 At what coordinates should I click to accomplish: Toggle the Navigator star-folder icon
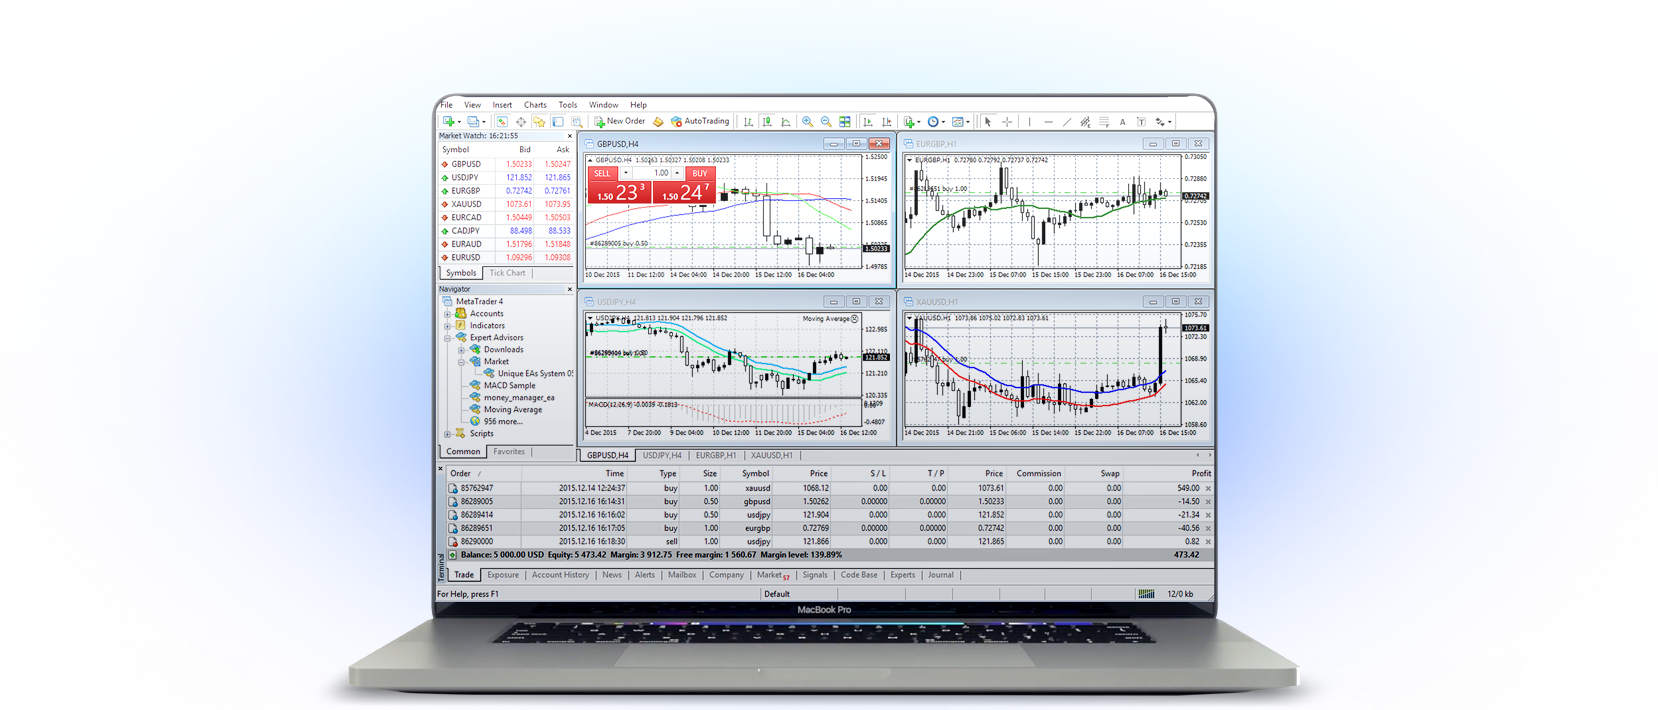(x=539, y=122)
